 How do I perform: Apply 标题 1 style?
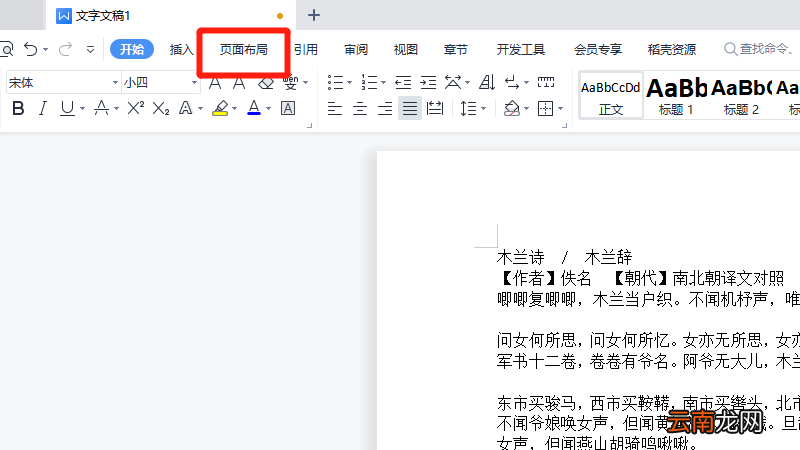676,96
